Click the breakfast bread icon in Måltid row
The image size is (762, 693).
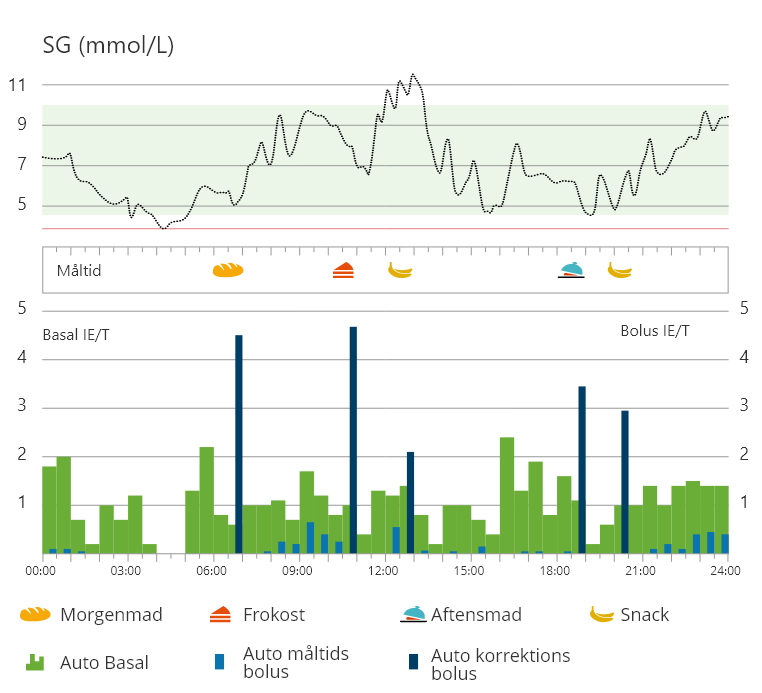click(x=228, y=270)
